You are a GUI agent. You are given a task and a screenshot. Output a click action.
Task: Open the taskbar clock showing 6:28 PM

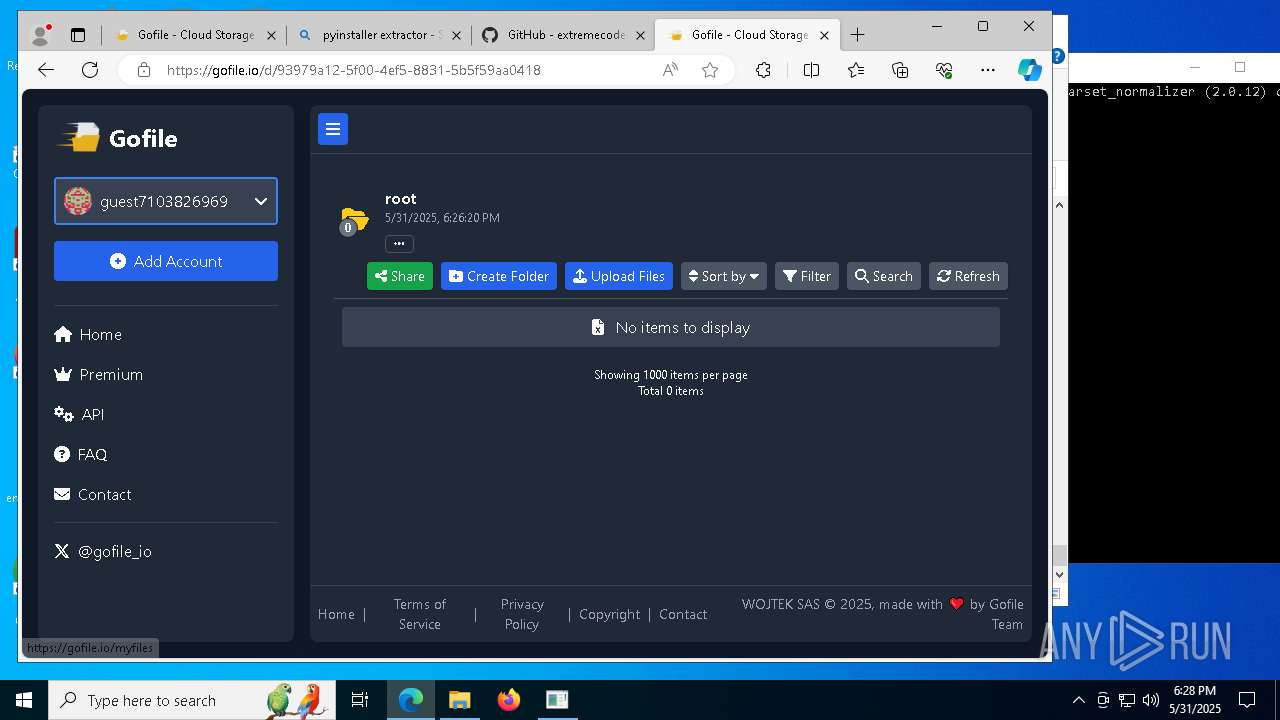[x=1194, y=700]
